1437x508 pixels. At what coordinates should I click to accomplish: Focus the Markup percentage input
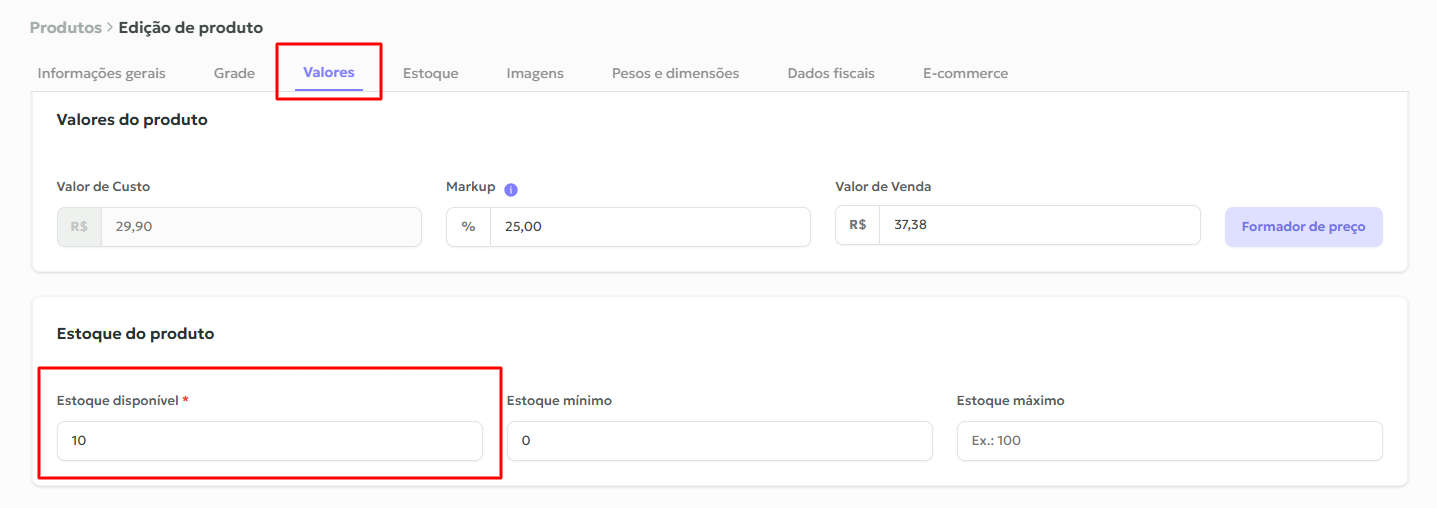[x=649, y=227]
